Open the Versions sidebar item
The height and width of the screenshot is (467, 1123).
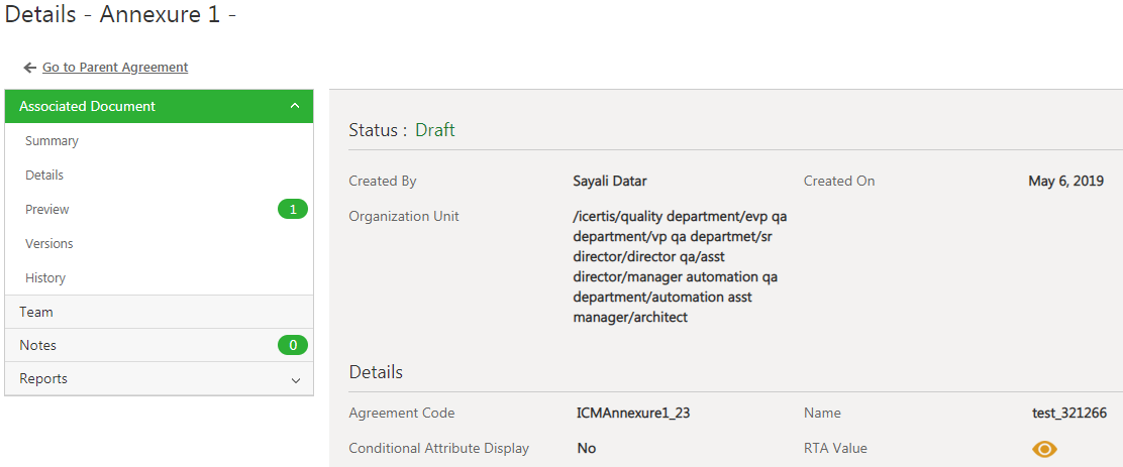tap(49, 244)
